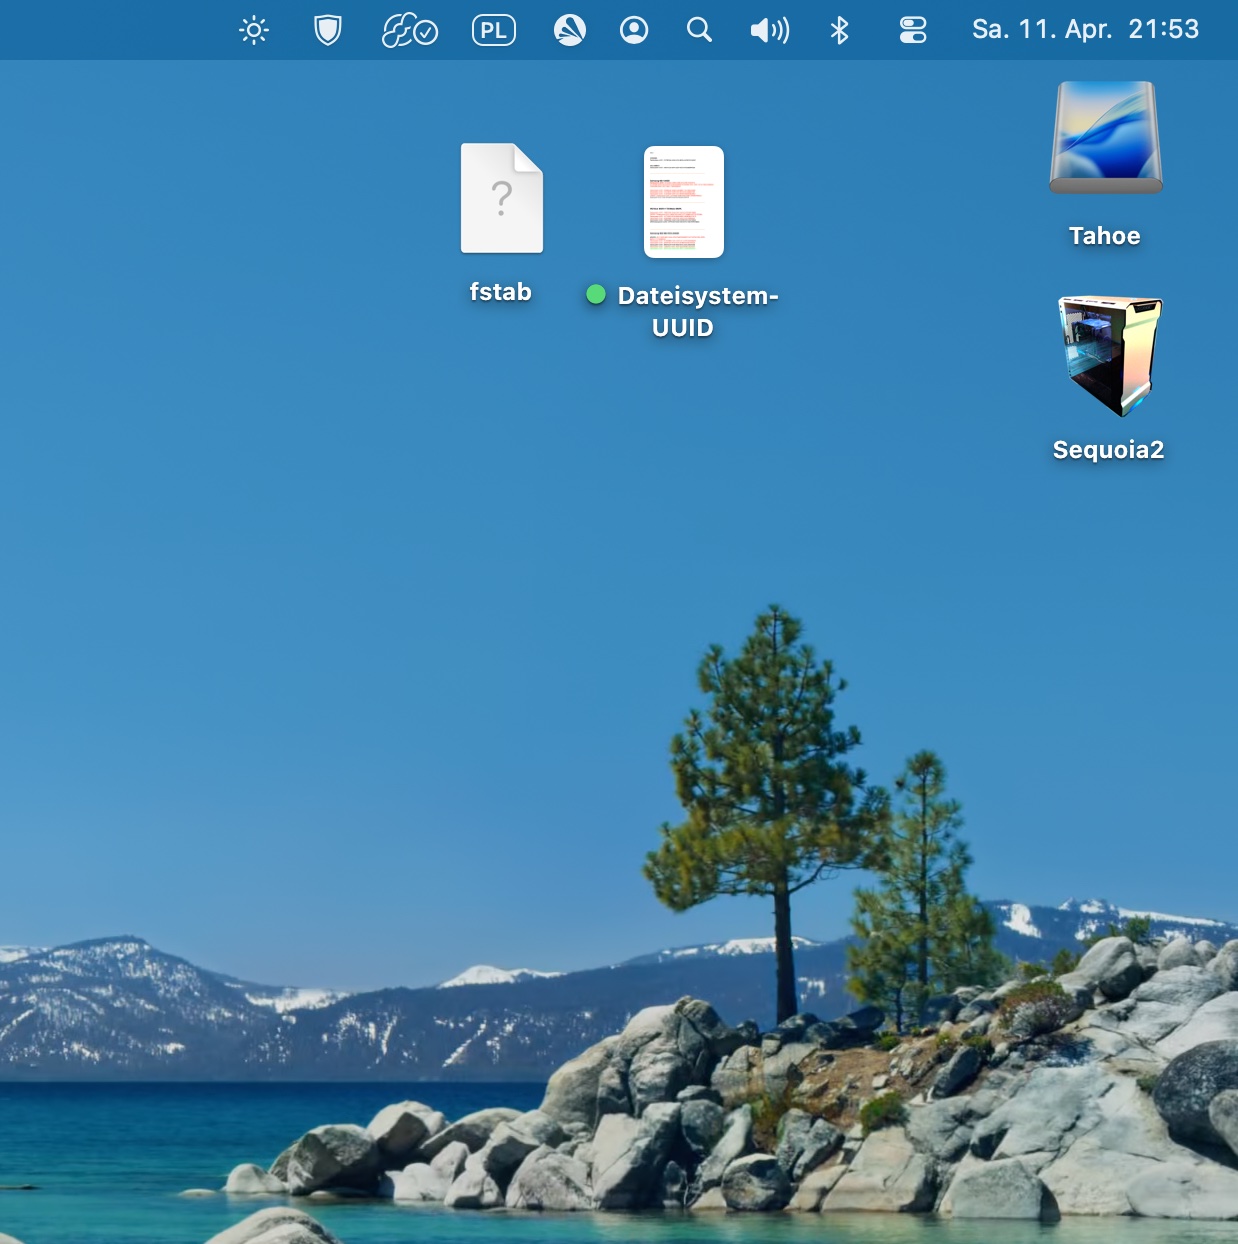Click the fstab file name label
Screen dimensions: 1238x1244
click(501, 292)
